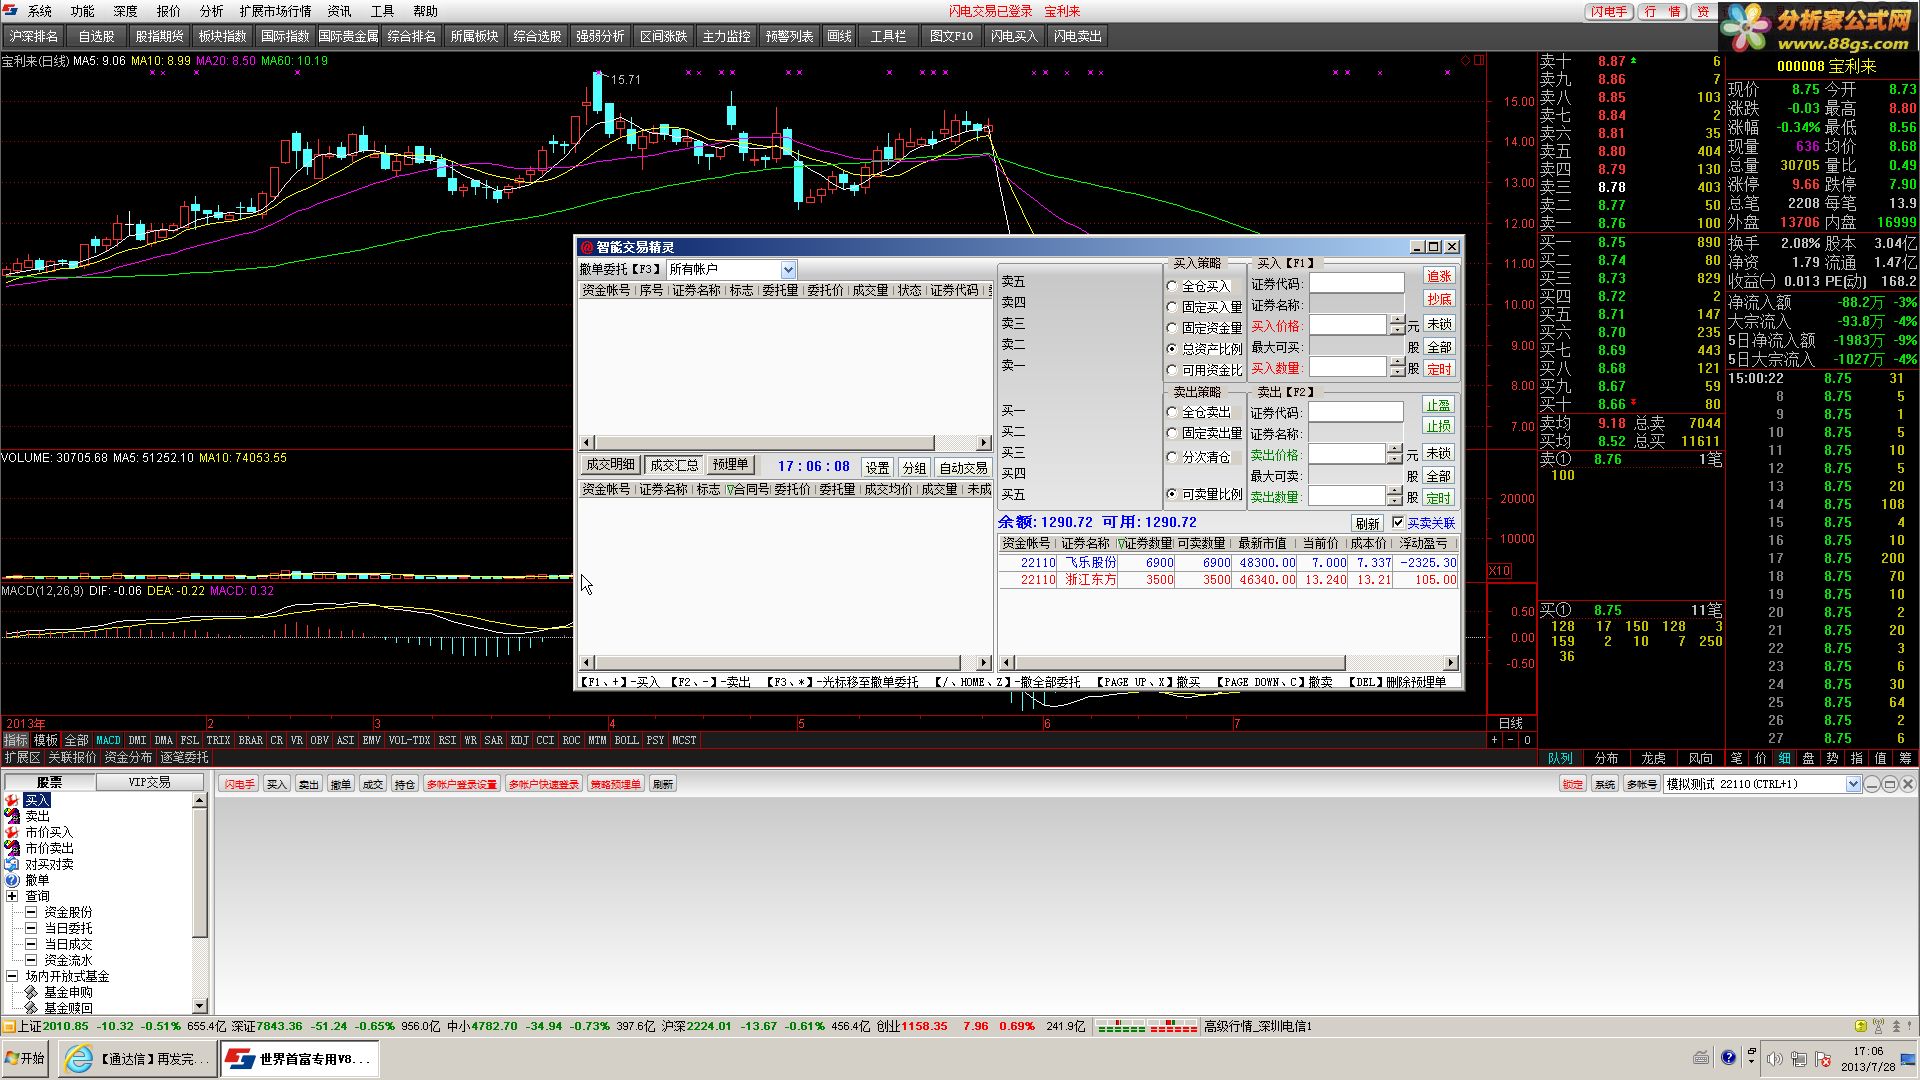Click the 沪深排名 toolbar button
This screenshot has width=1920, height=1080.
(x=34, y=36)
